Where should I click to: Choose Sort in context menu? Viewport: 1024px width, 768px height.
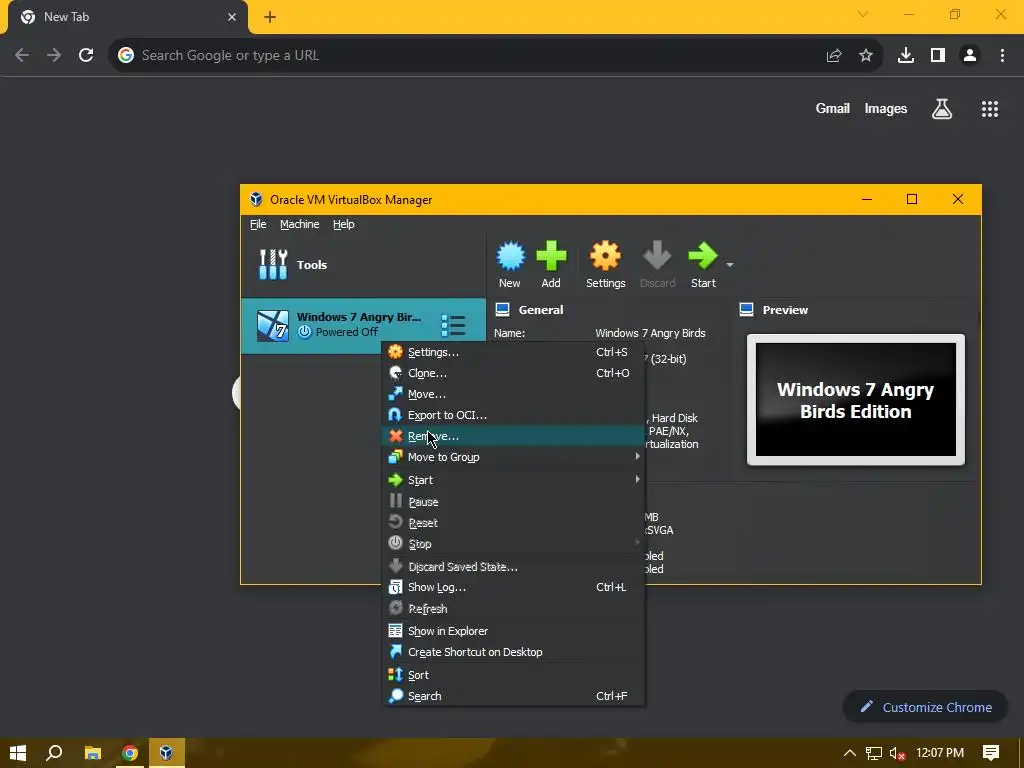click(x=513, y=675)
